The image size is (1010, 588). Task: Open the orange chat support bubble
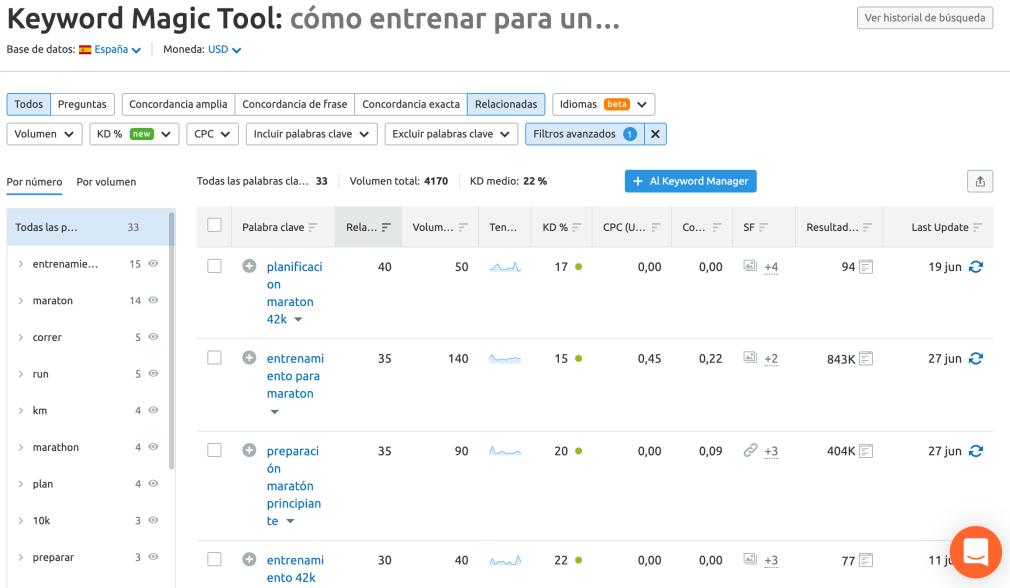point(975,552)
